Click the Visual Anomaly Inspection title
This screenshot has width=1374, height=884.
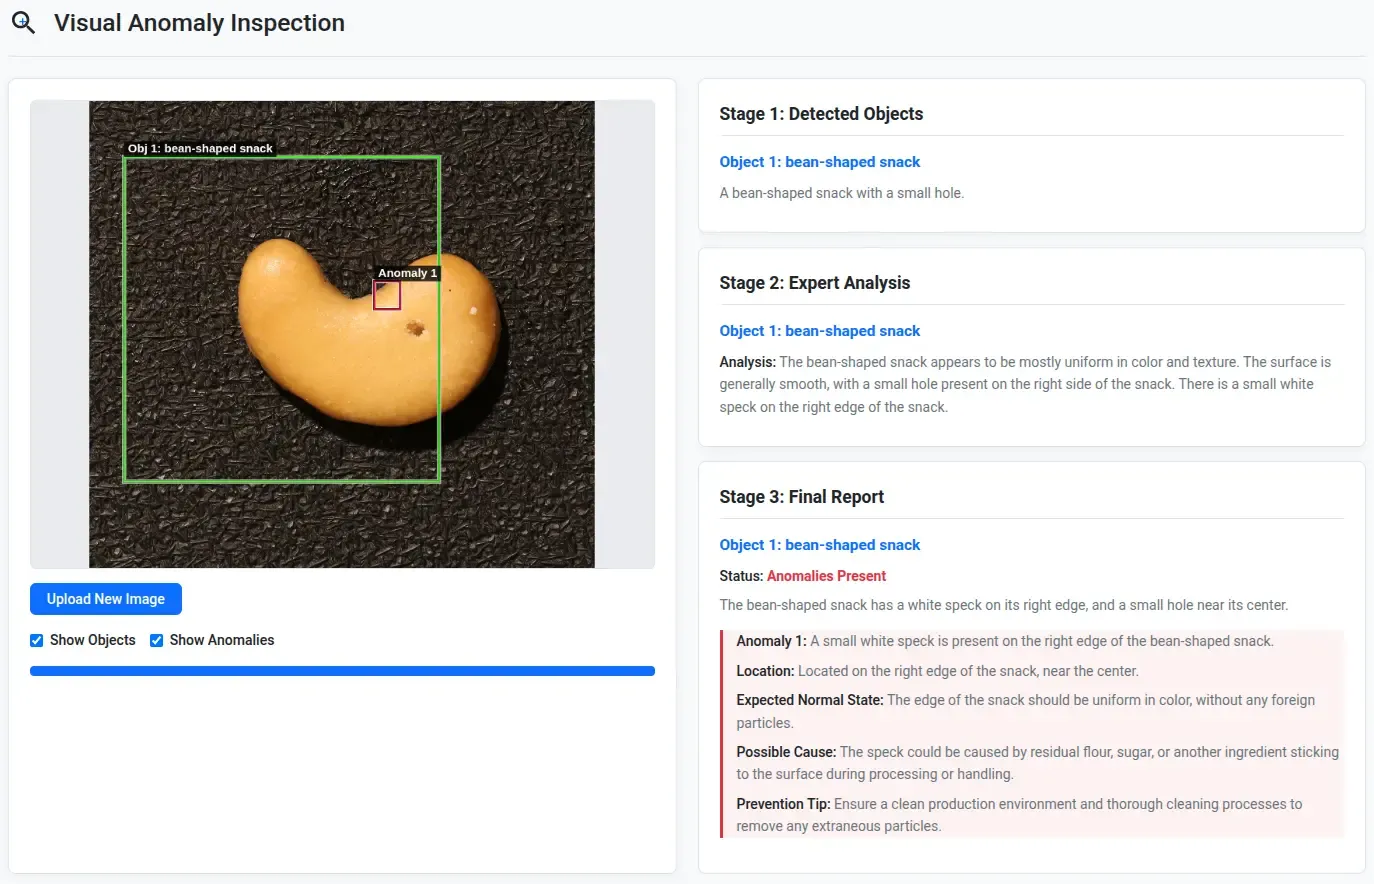coord(199,23)
